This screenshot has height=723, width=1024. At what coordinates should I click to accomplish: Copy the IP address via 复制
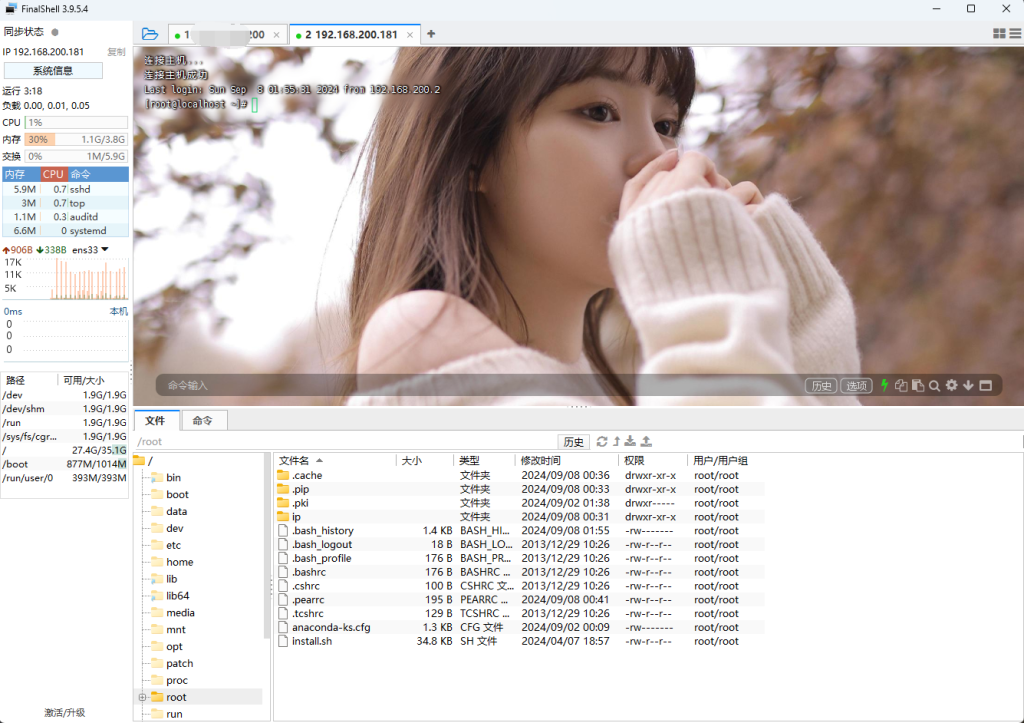point(116,52)
